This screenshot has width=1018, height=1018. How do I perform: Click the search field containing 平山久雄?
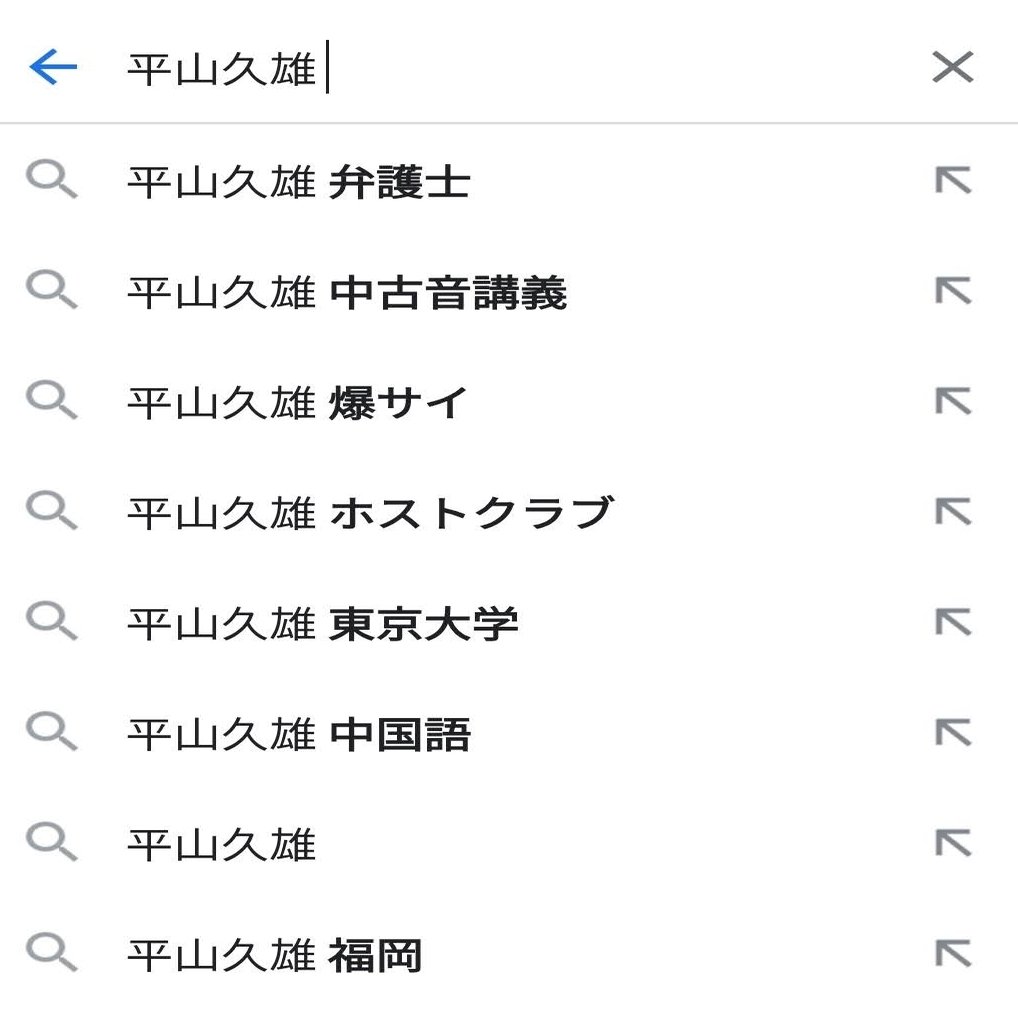(x=500, y=69)
